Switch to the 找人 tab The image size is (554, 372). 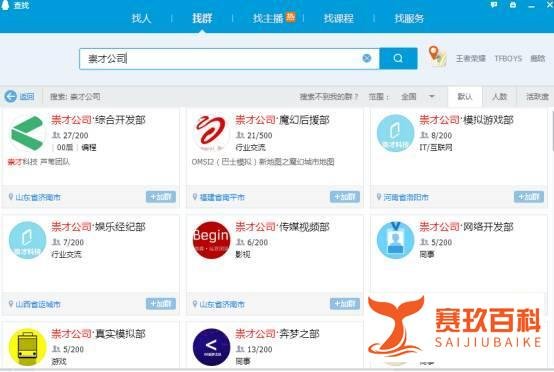[x=141, y=18]
